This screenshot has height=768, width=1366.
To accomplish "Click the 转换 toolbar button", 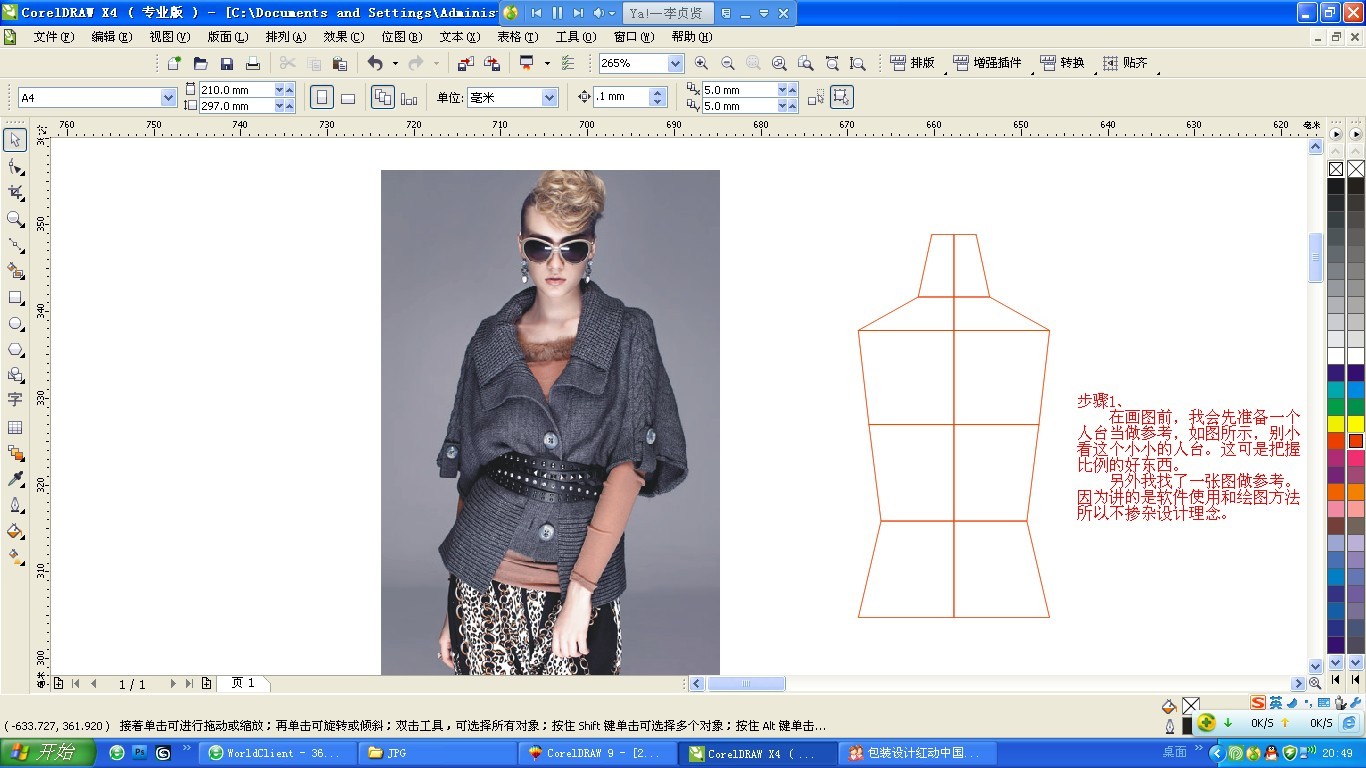I will (1063, 63).
